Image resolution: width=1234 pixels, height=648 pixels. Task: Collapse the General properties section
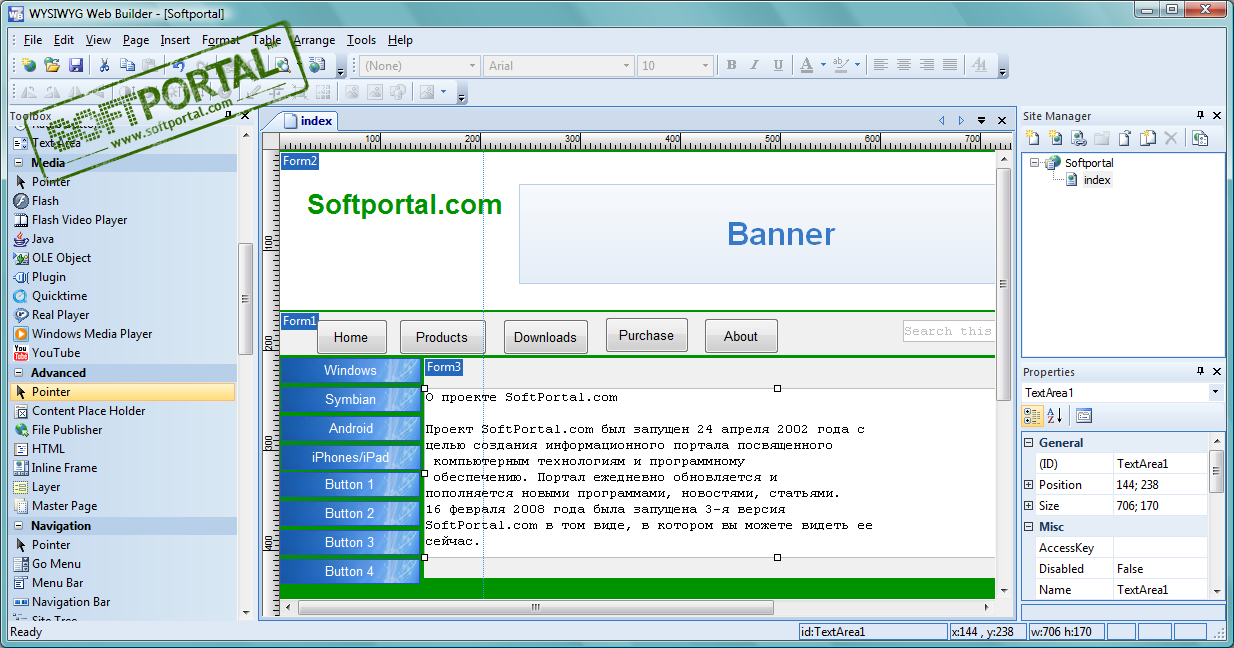[1030, 443]
